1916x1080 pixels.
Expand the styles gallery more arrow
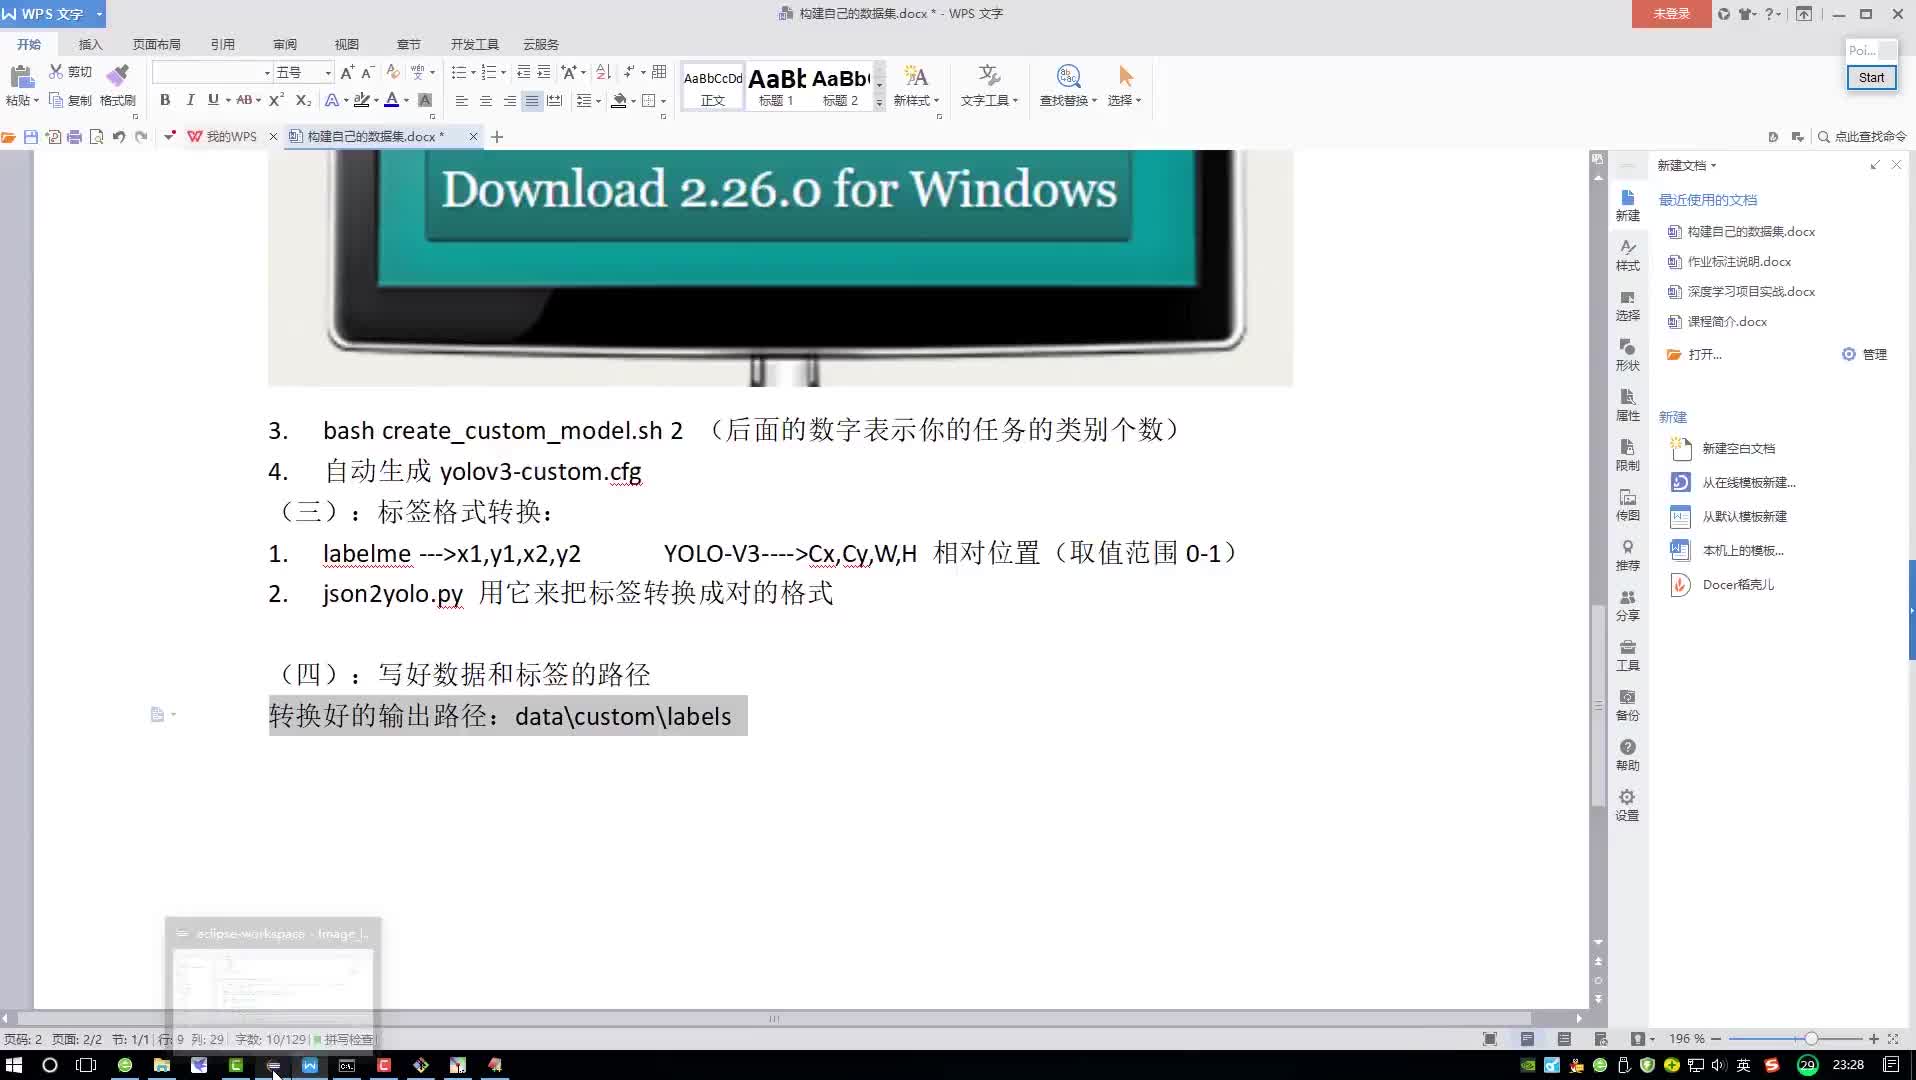[879, 103]
